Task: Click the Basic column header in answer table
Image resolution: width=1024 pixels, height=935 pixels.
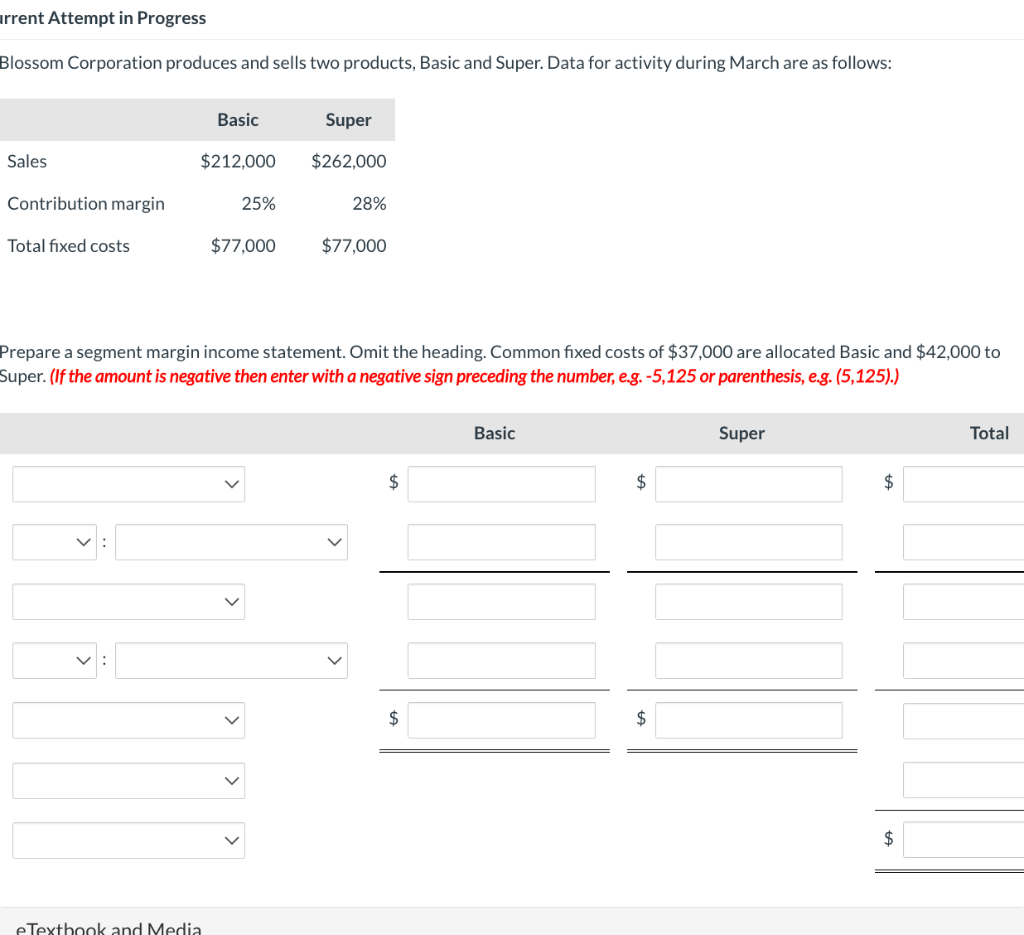Action: click(494, 434)
